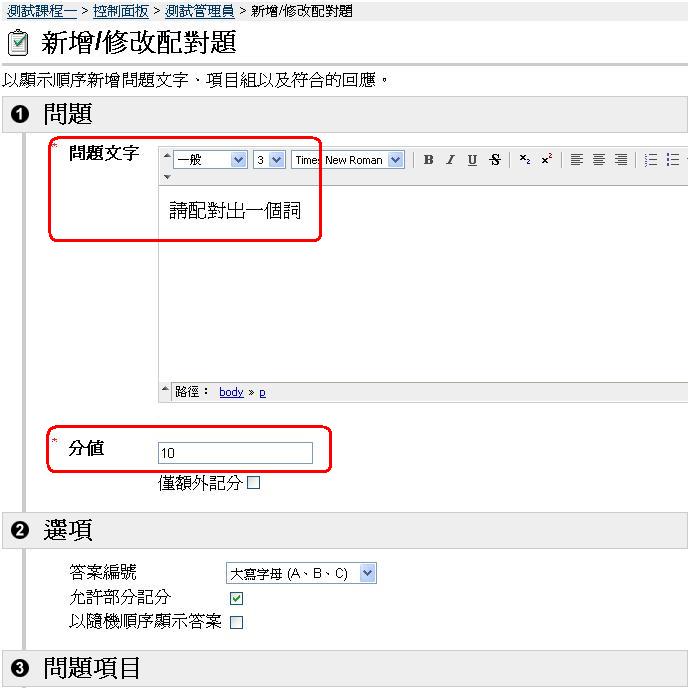The width and height of the screenshot is (690, 688).
Task: Open Times New Roman font dropdown
Action: coord(348,160)
